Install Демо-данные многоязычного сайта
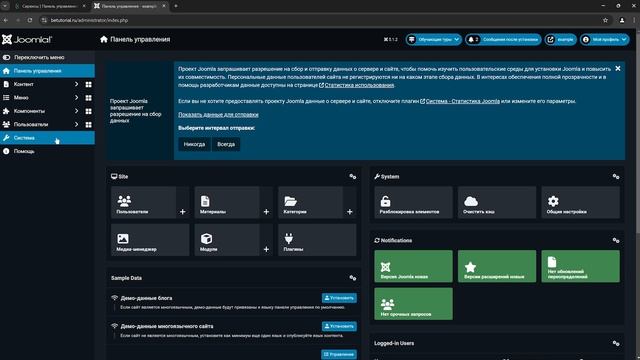 [339, 326]
